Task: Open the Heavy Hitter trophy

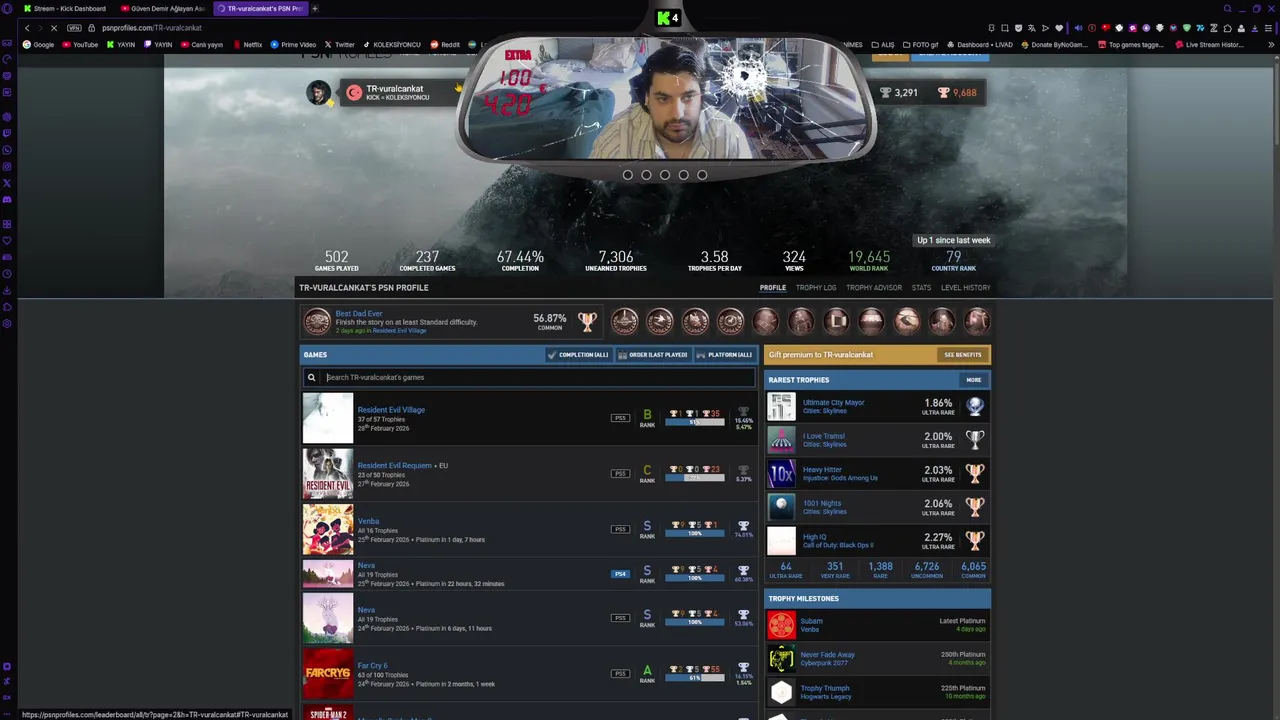Action: [822, 470]
